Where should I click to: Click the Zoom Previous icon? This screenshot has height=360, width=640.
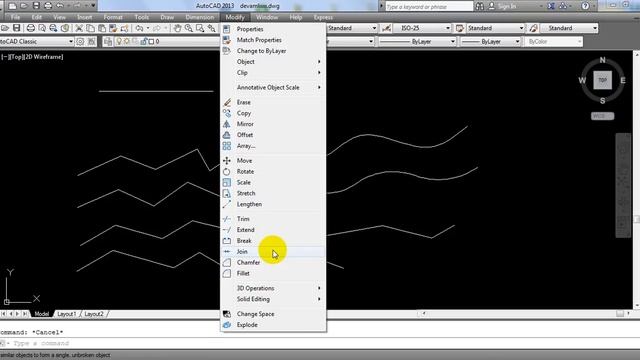[x=211, y=28]
